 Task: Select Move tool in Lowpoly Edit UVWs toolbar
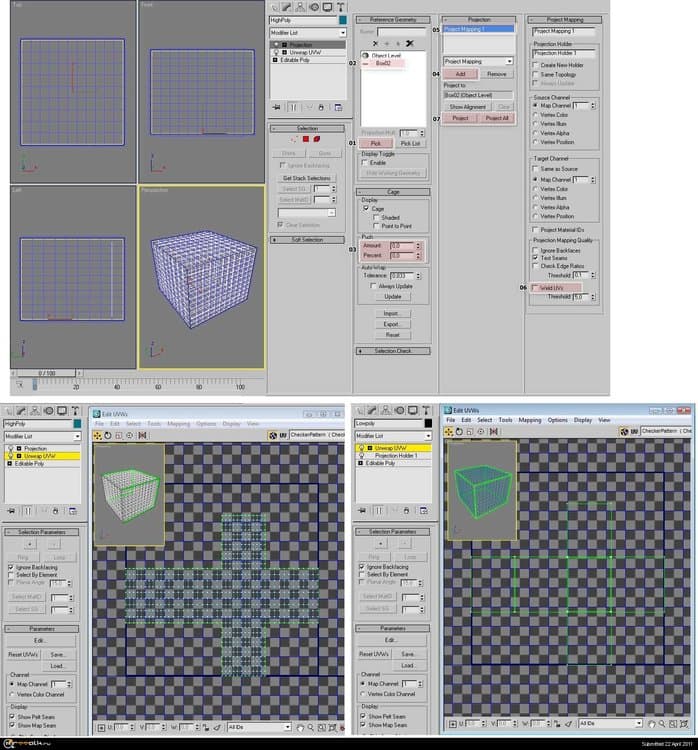(x=448, y=431)
